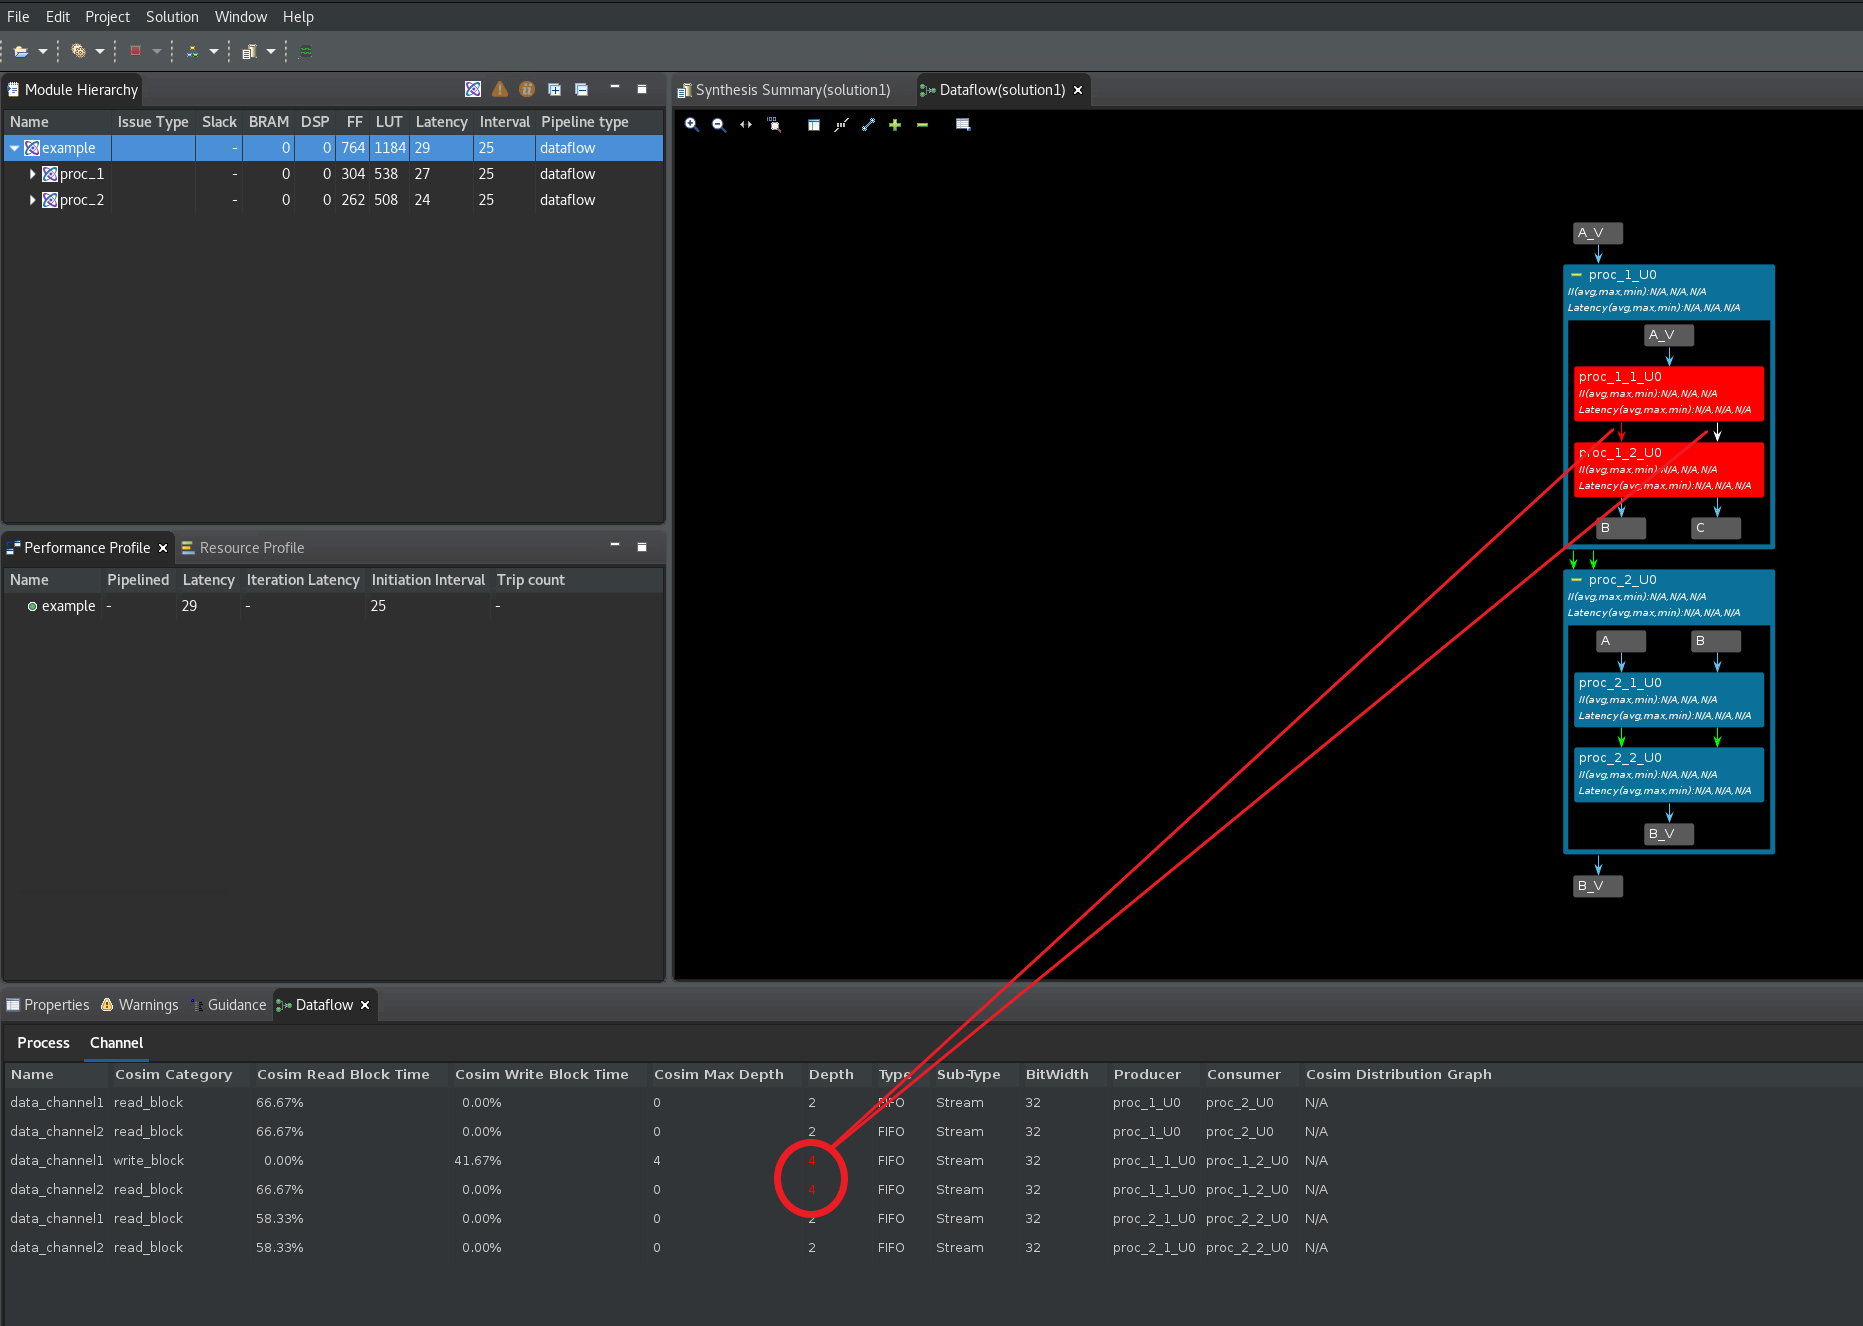Zoom out of the dataflow graph
Image resolution: width=1863 pixels, height=1326 pixels.
tap(718, 125)
